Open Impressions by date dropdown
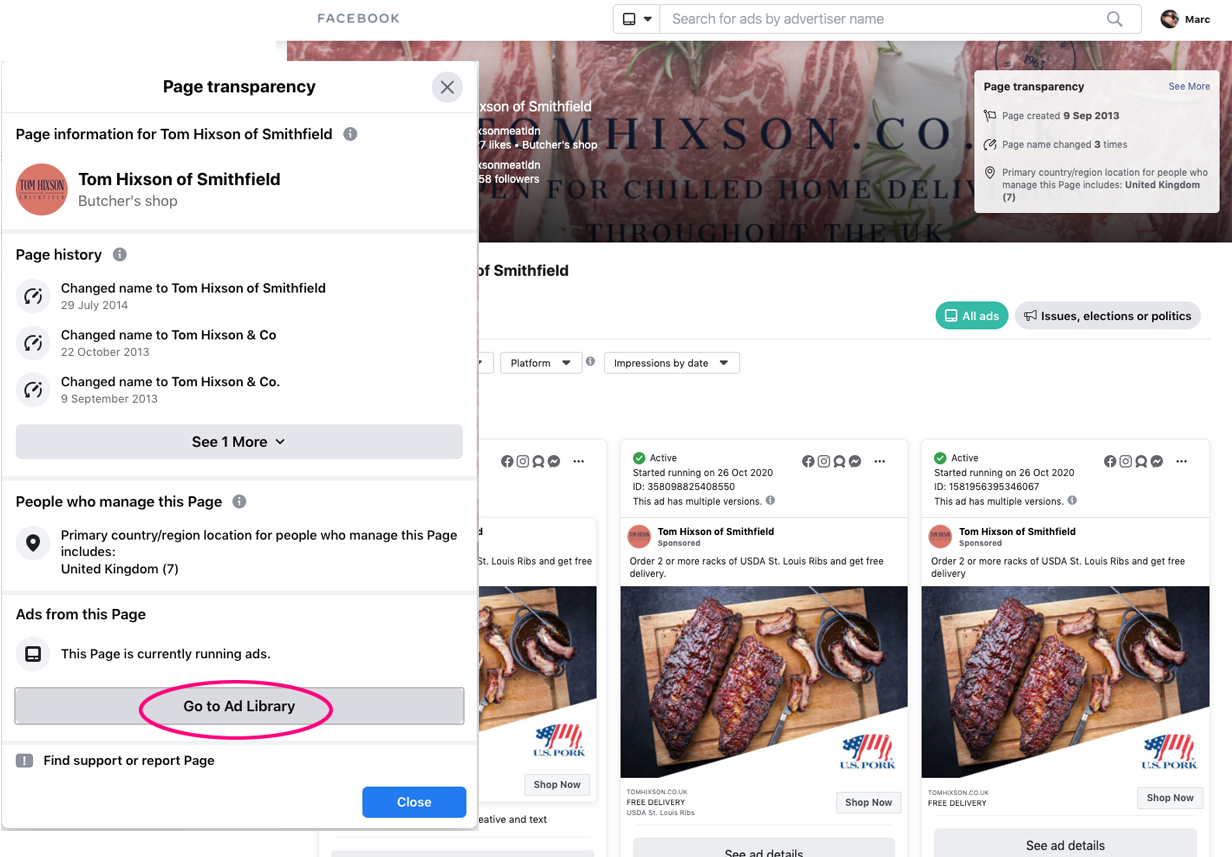 point(671,363)
